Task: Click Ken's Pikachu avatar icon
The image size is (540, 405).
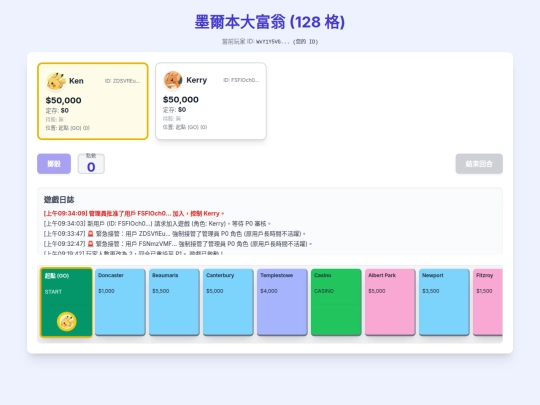Action: point(56,81)
